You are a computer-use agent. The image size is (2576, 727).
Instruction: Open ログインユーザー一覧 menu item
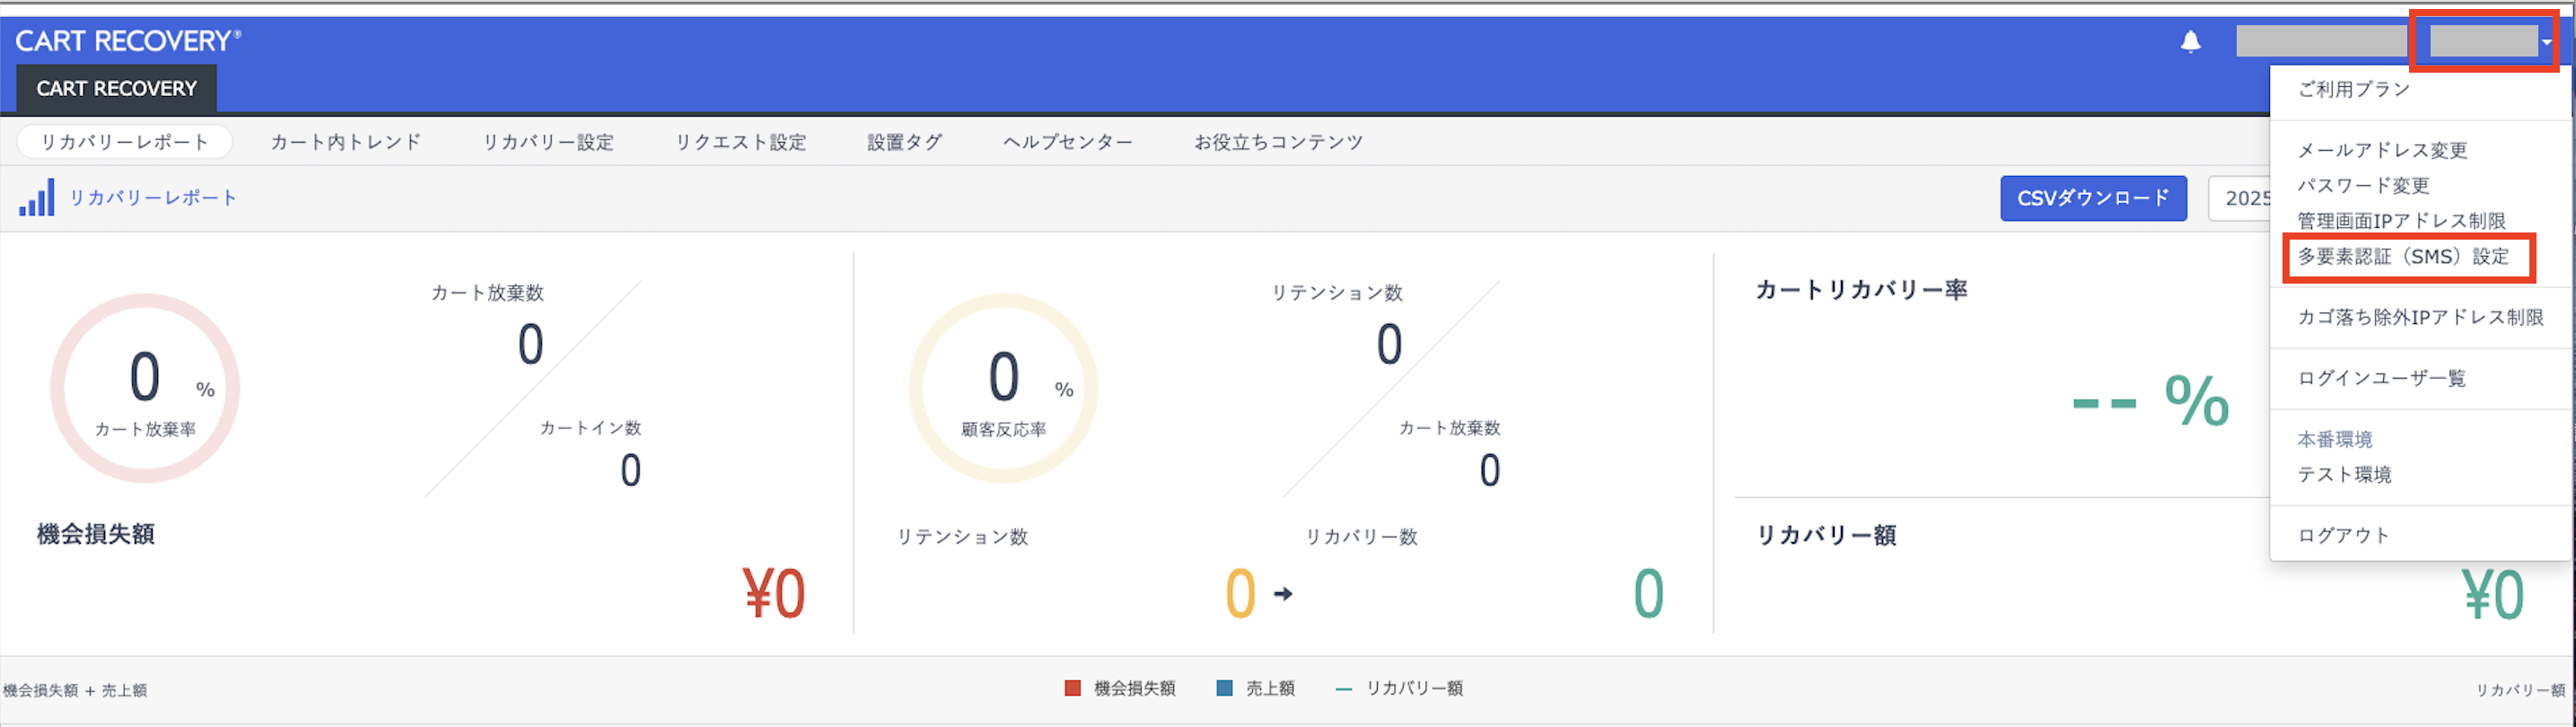coord(2381,378)
